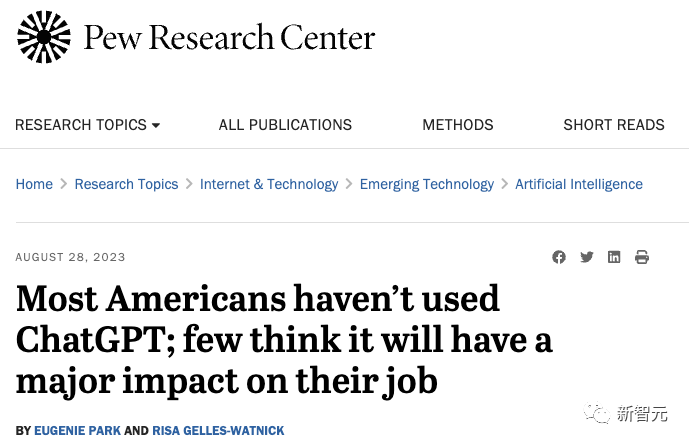Click the Pew Research Center sunburst logo
This screenshot has height=443, width=689.
coord(43,38)
